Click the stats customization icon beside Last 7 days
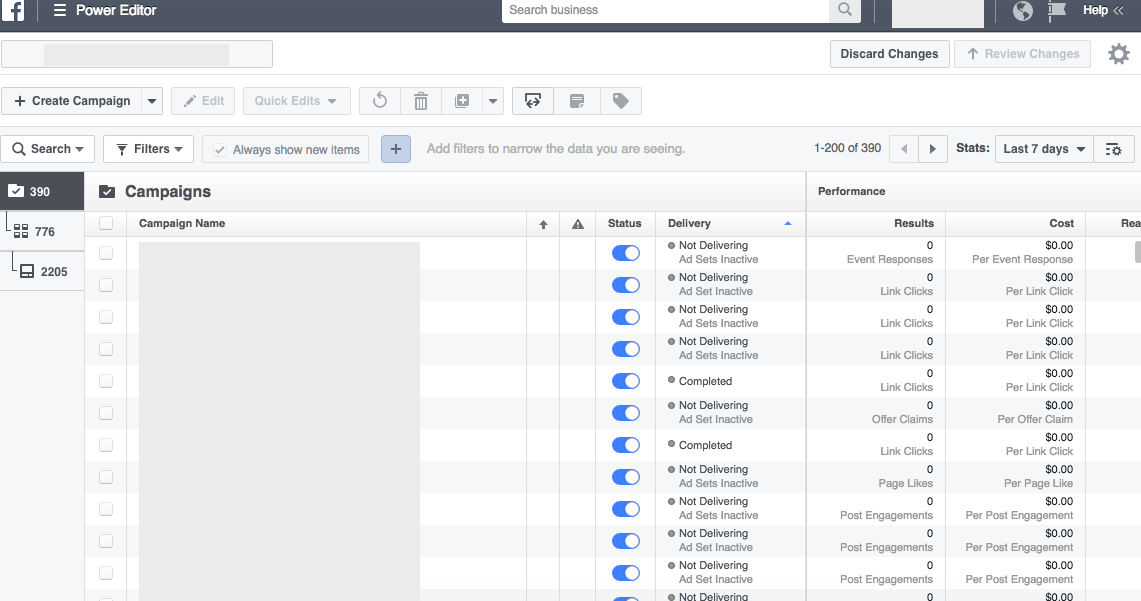1141x601 pixels. pos(1114,148)
